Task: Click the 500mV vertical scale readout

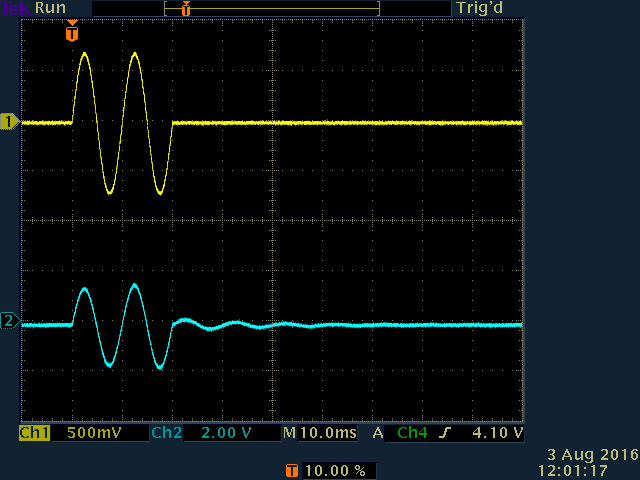Action: (90, 433)
